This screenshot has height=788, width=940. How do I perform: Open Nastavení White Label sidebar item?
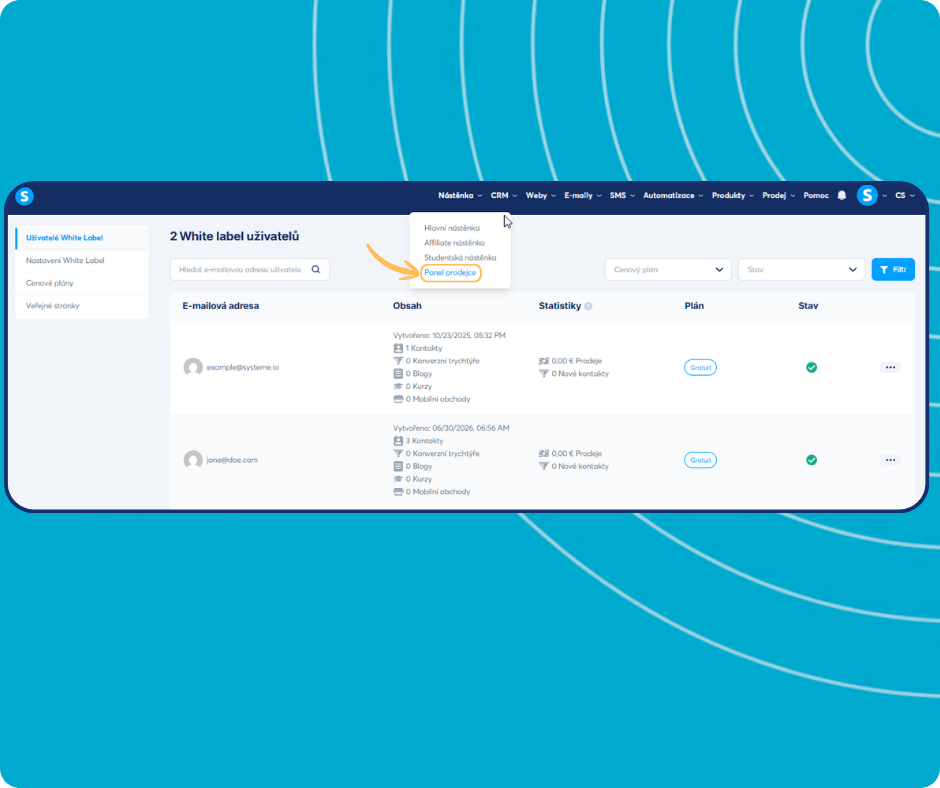click(82, 261)
